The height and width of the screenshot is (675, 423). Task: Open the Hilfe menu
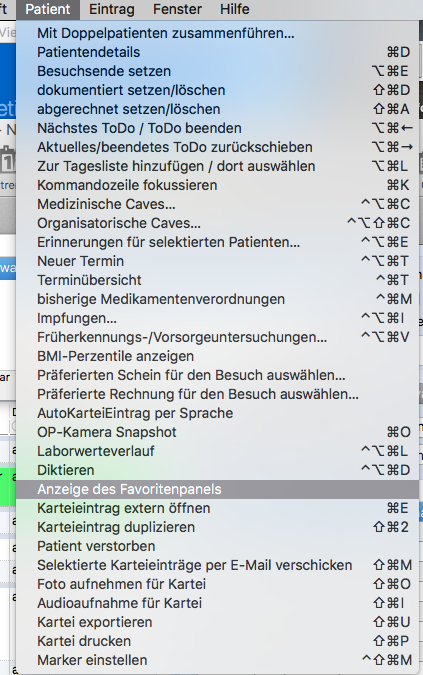(235, 9)
